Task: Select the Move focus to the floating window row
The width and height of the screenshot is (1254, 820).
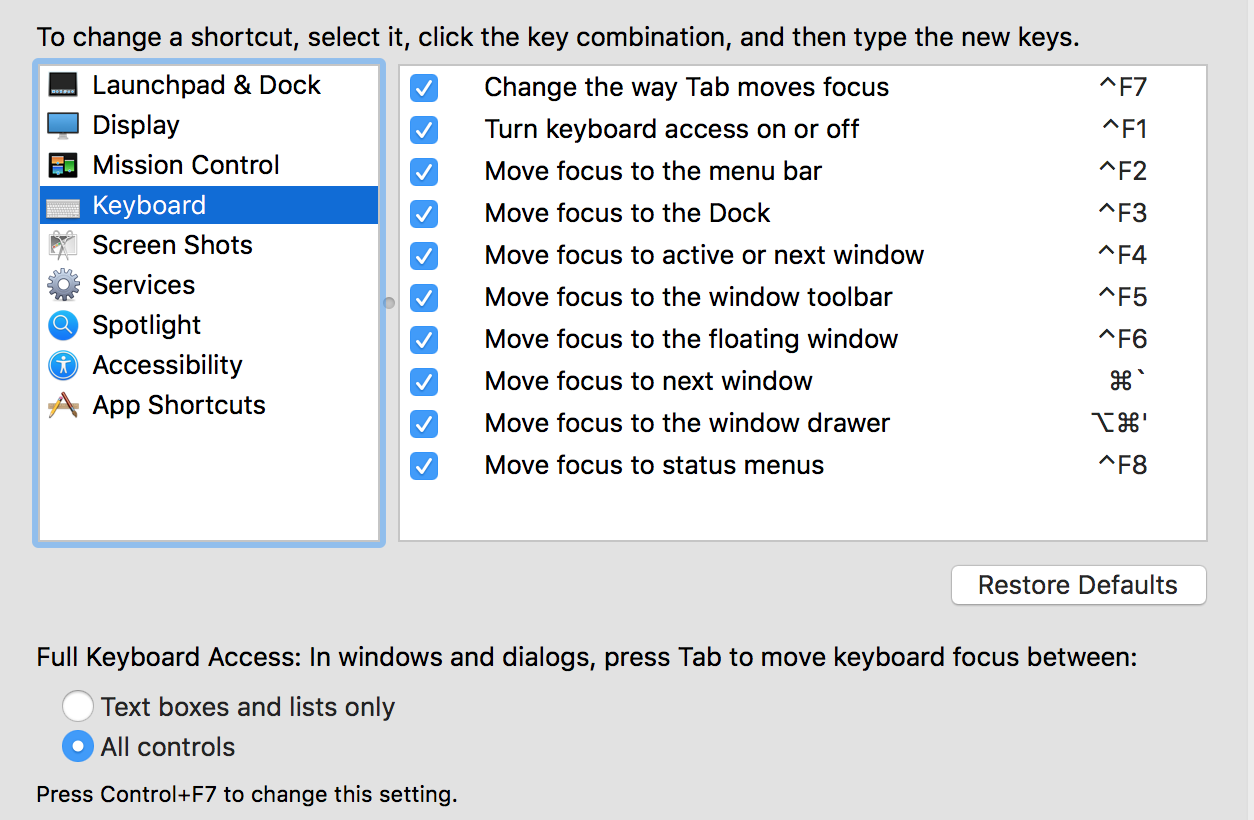Action: click(x=802, y=340)
